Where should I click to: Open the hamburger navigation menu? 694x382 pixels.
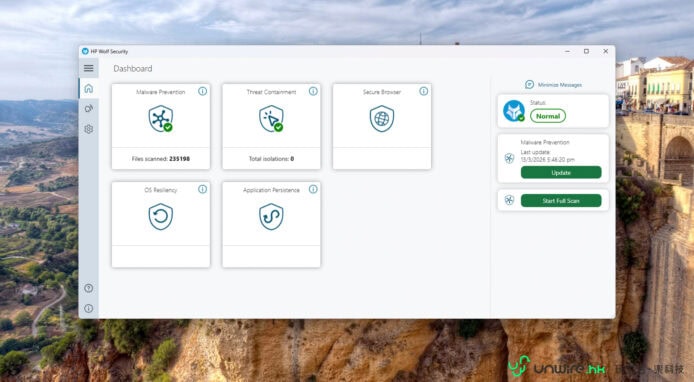(x=89, y=68)
